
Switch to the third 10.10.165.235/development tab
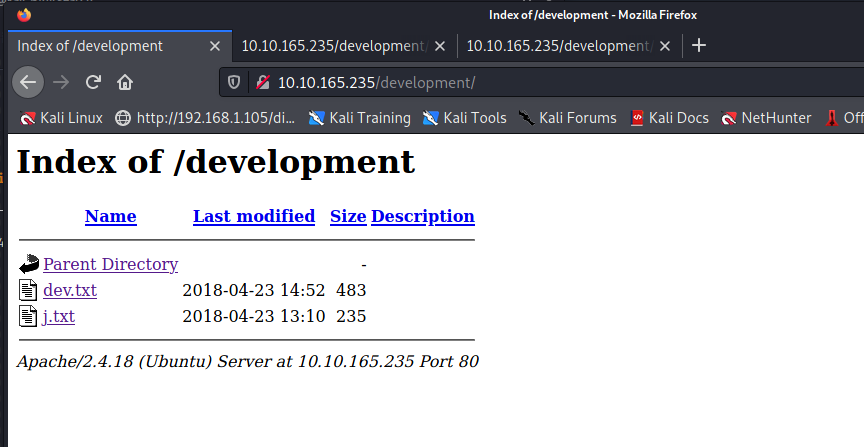point(558,46)
